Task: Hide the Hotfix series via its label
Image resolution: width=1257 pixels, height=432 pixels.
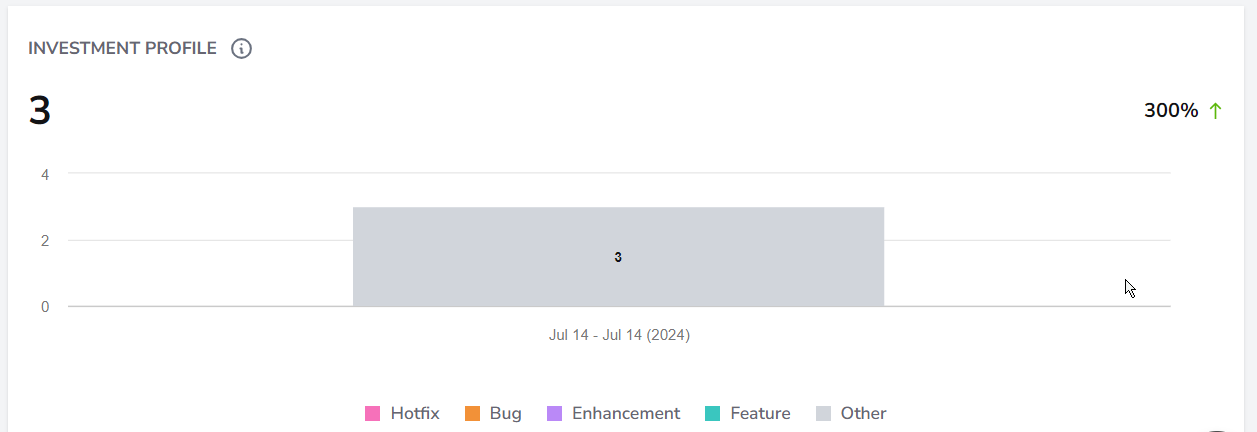Action: tap(415, 413)
